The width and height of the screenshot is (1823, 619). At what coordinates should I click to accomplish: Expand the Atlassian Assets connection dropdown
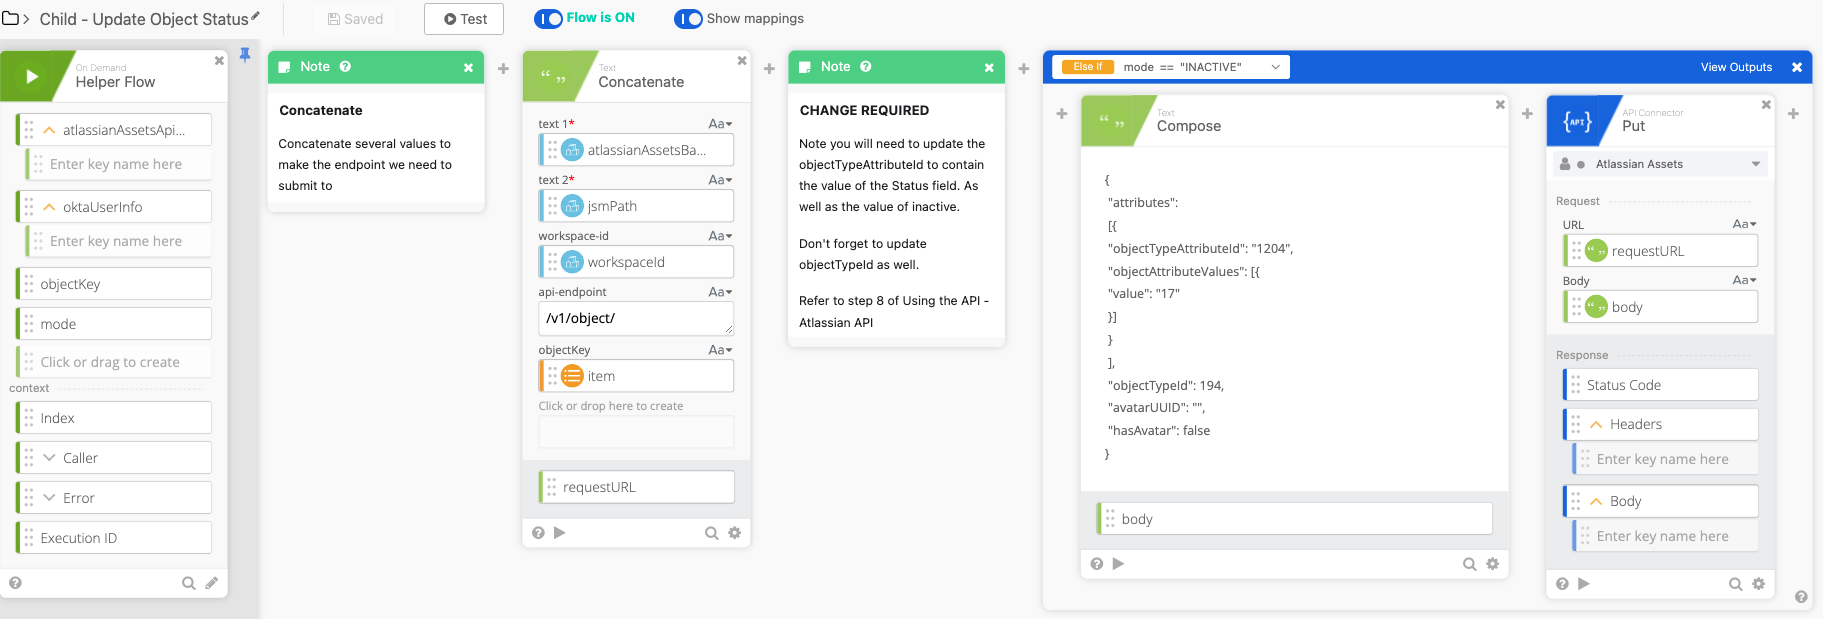[1755, 164]
